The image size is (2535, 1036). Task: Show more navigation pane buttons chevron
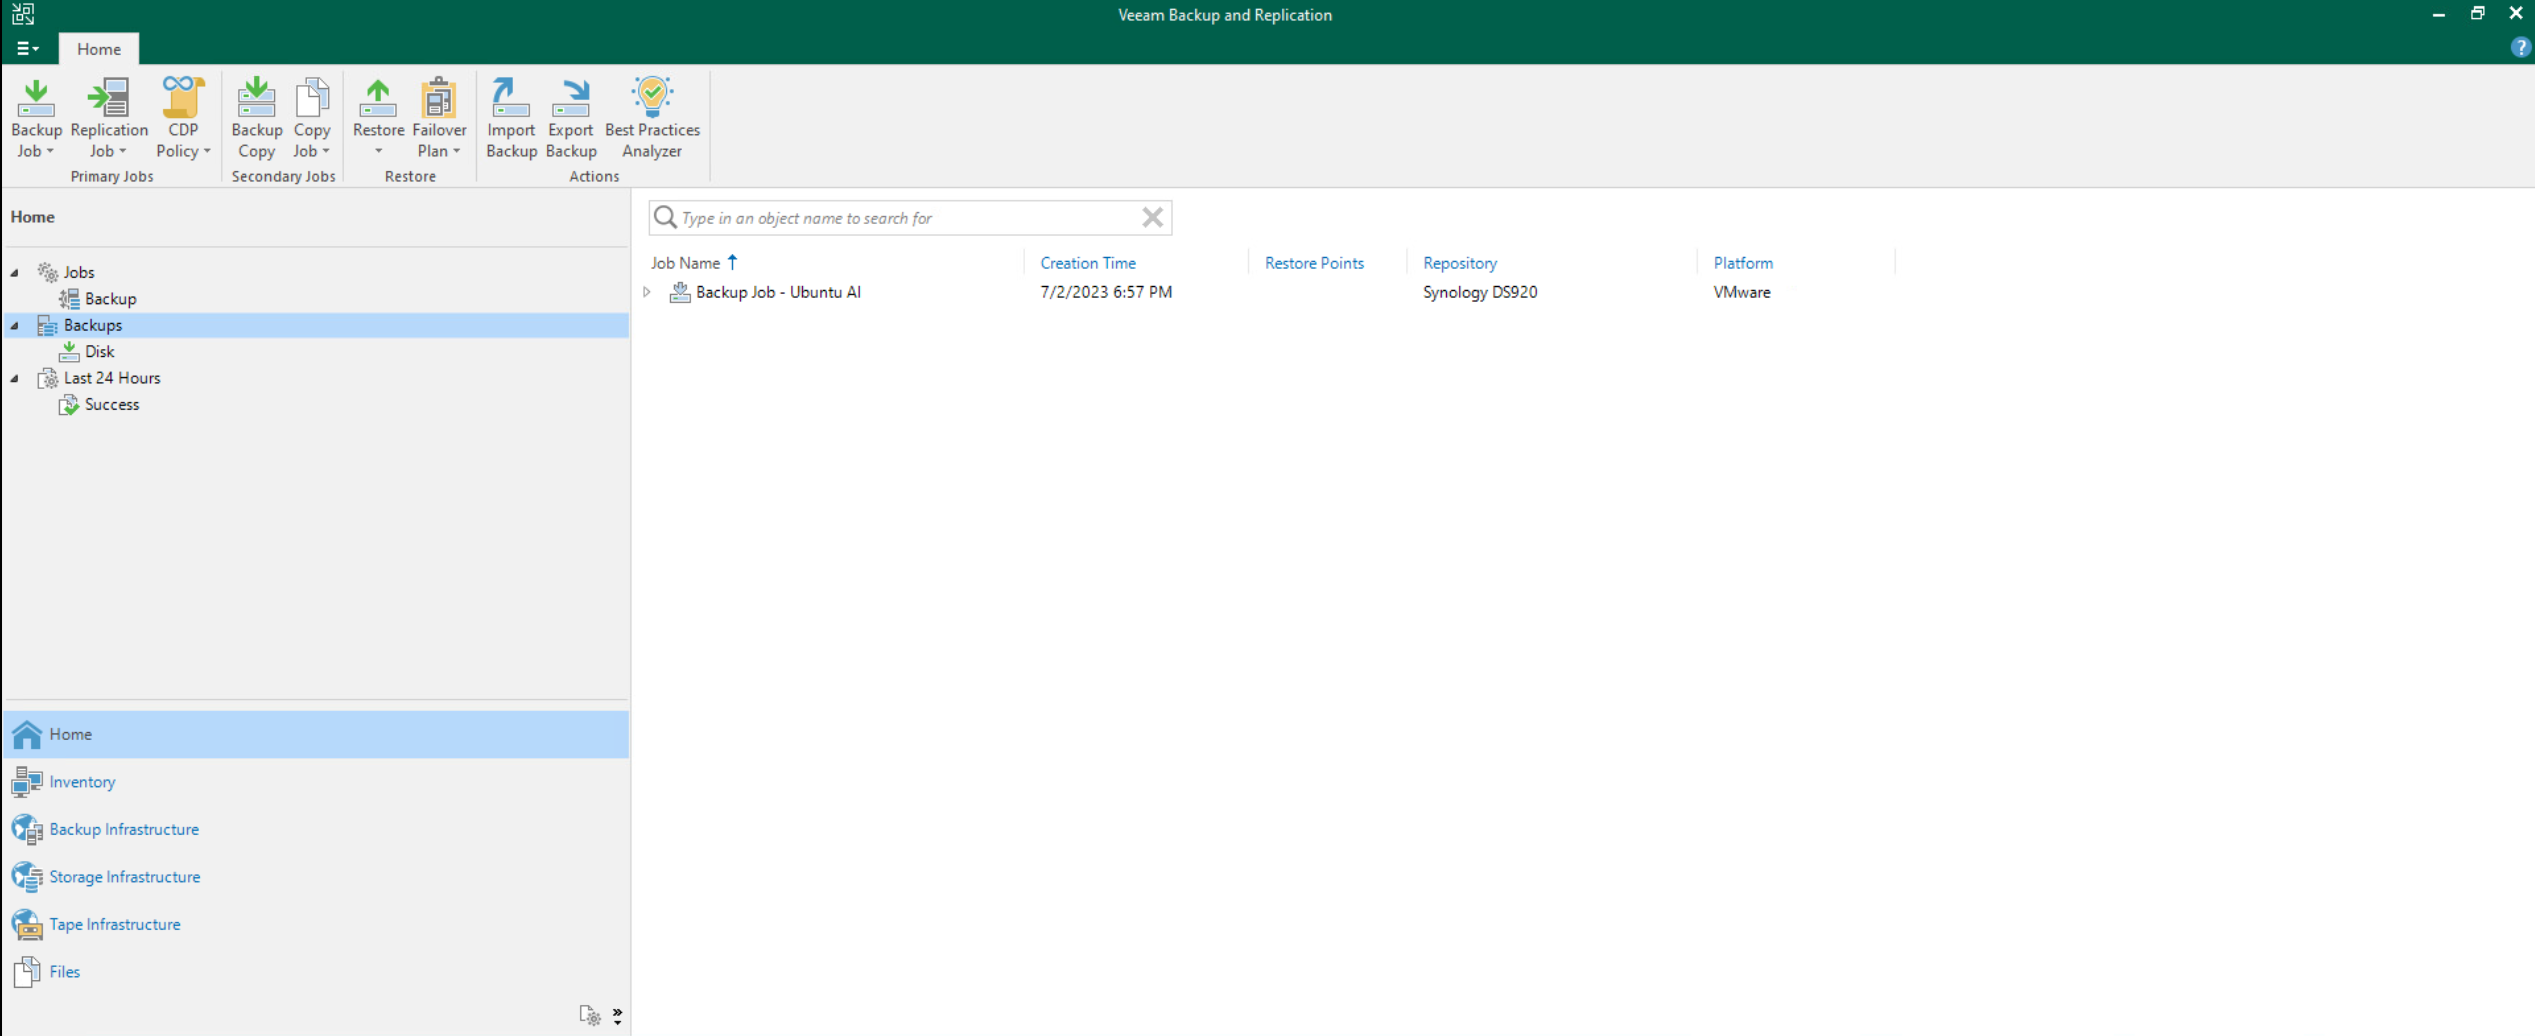(617, 1016)
